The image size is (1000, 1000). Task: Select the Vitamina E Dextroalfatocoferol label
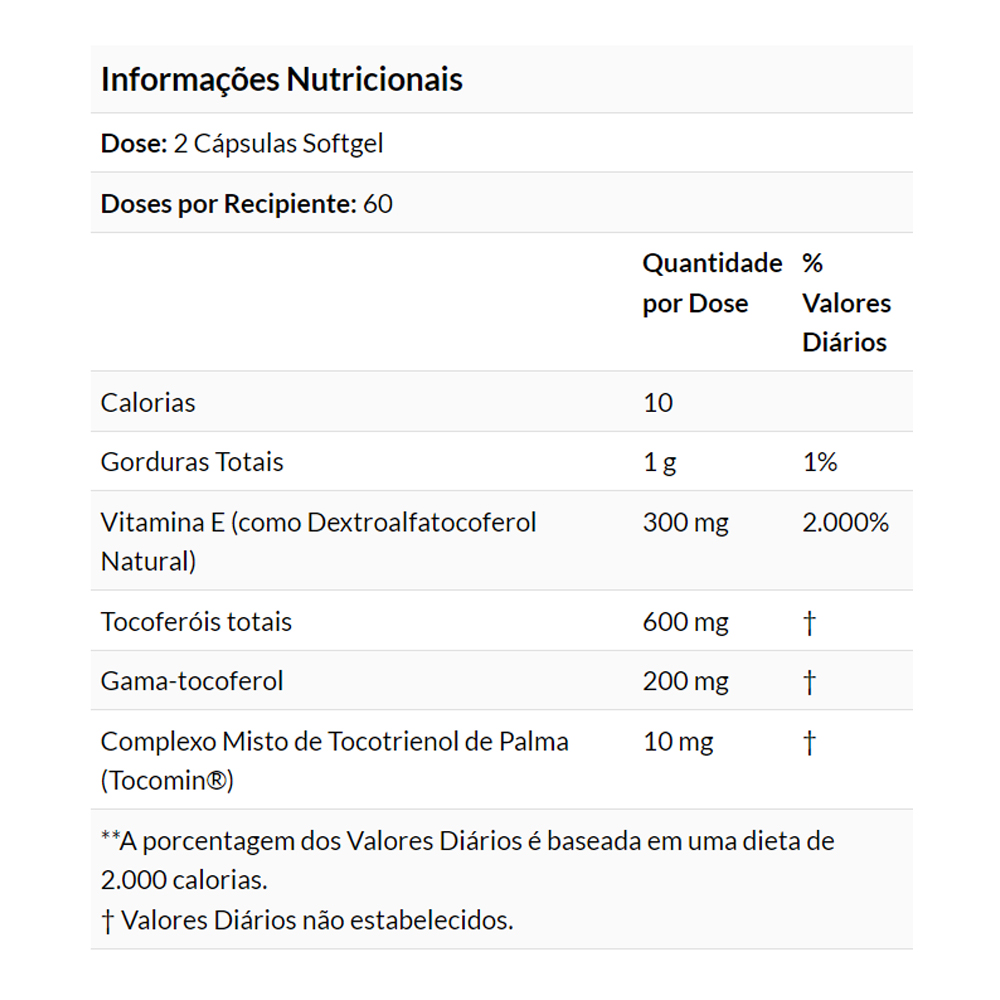click(318, 541)
